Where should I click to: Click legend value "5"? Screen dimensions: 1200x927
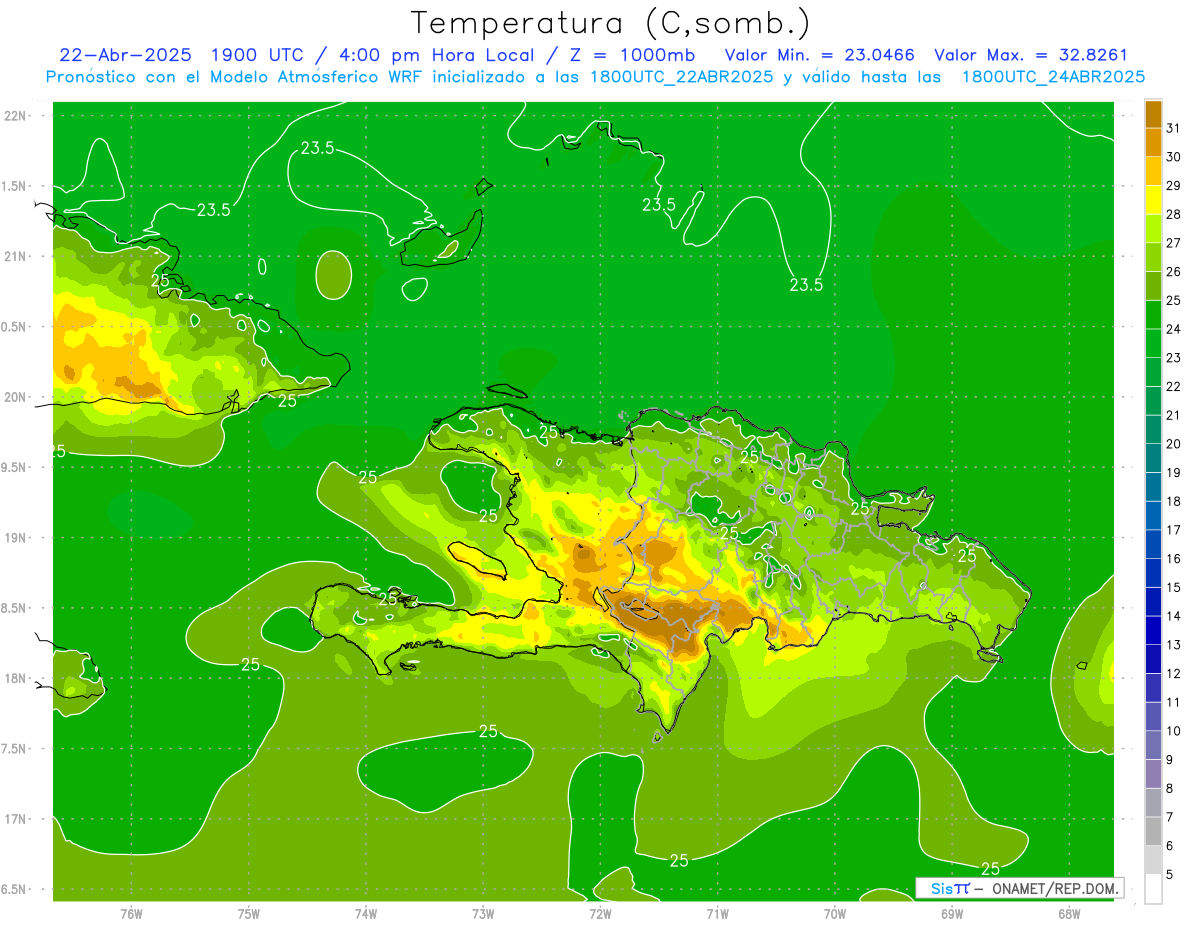click(x=1170, y=875)
